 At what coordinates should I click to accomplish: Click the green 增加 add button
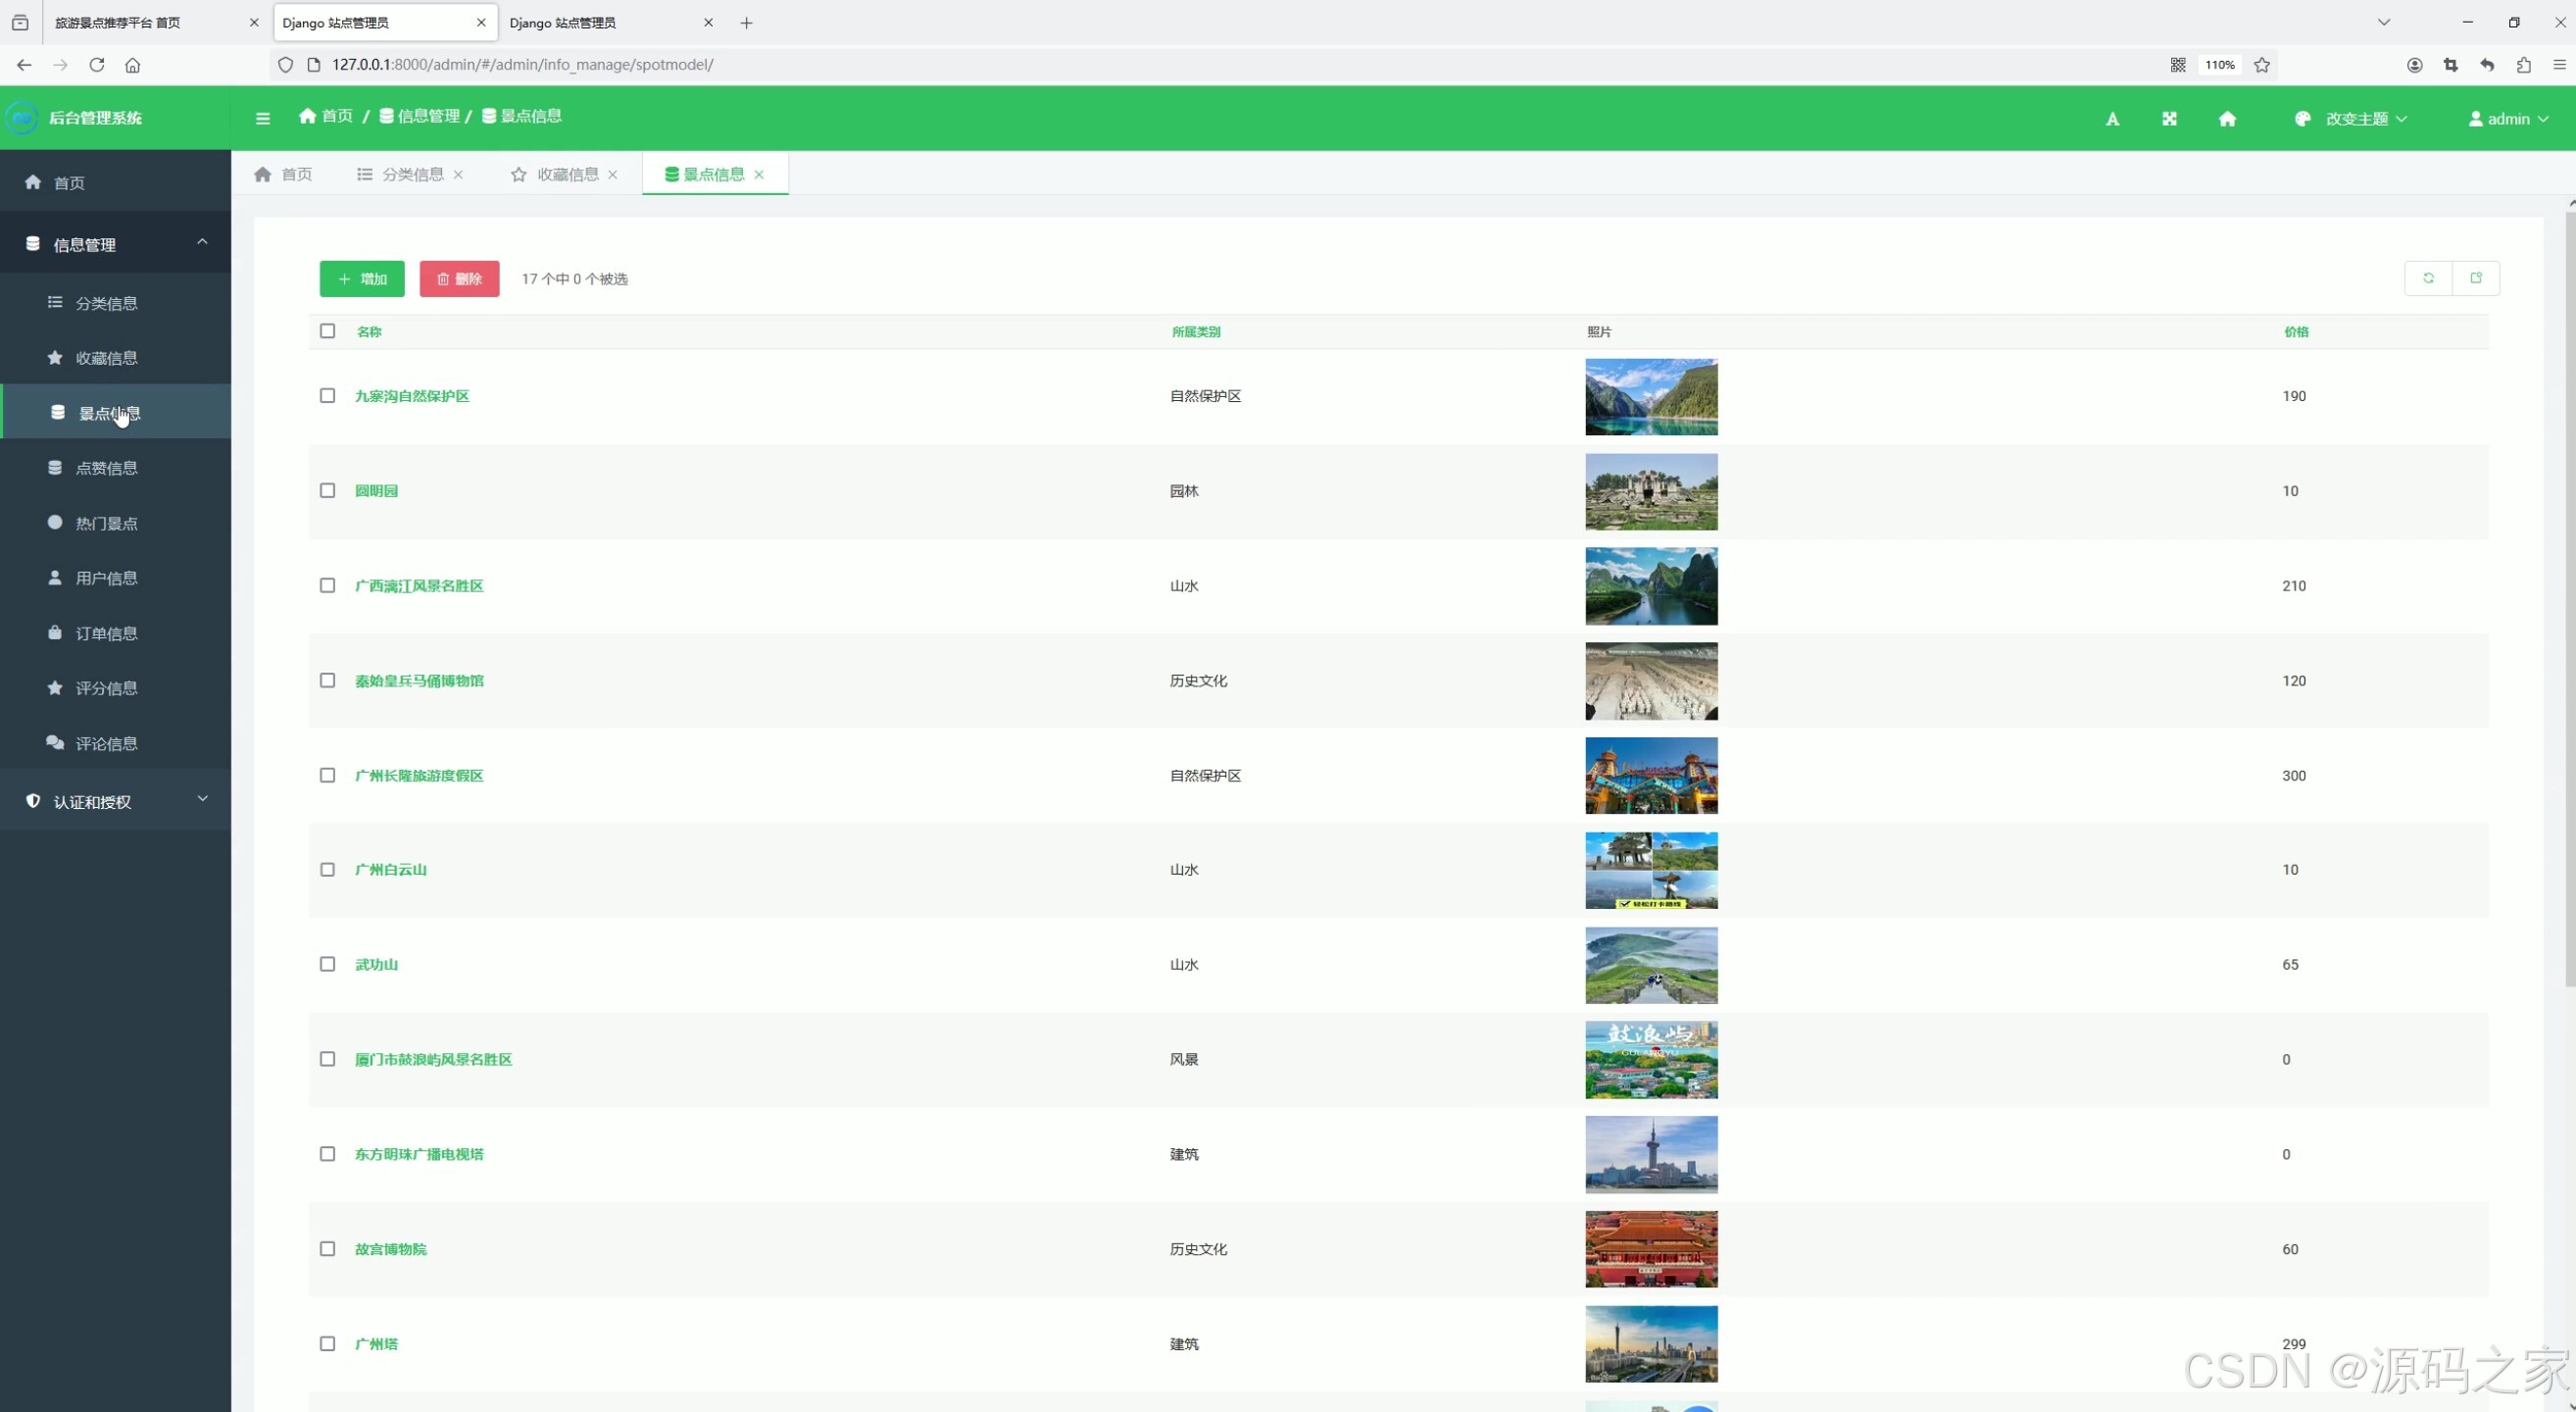coord(362,279)
